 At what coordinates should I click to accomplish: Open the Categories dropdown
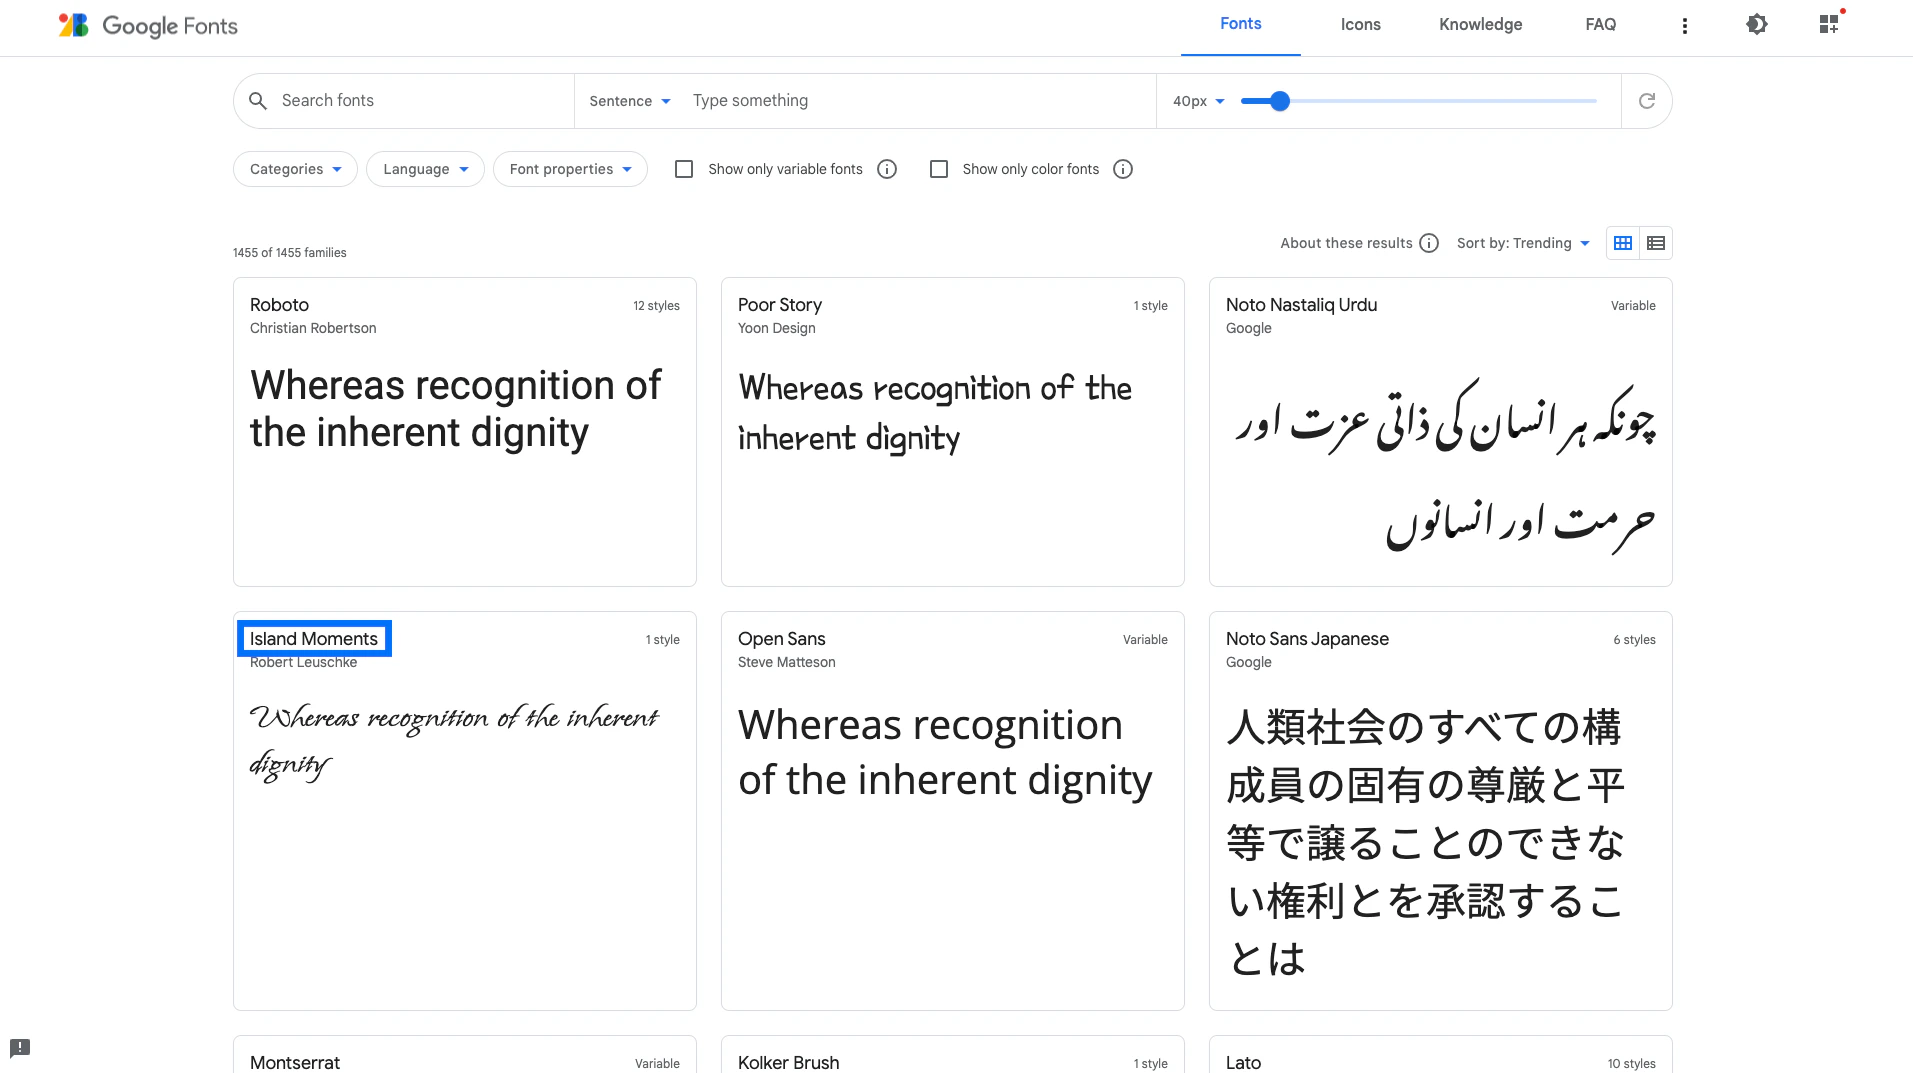pyautogui.click(x=294, y=169)
